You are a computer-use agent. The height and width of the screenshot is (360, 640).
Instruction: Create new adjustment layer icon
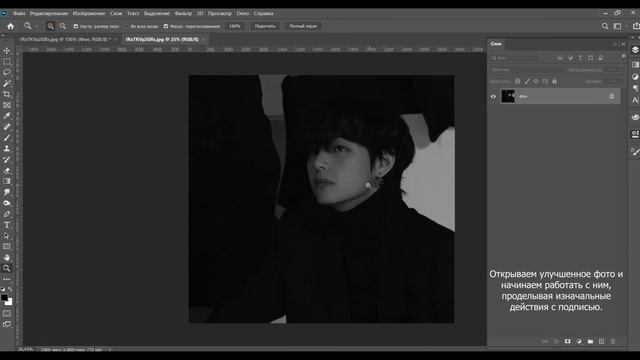(x=579, y=341)
